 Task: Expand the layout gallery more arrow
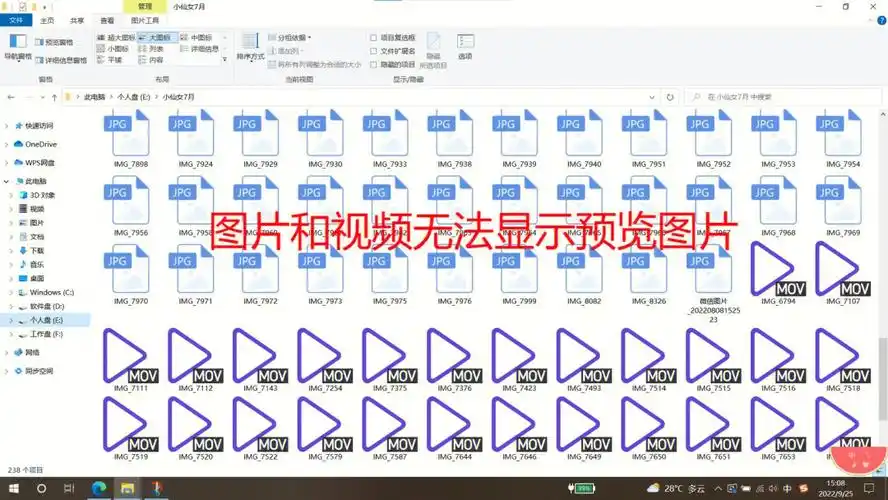point(225,59)
